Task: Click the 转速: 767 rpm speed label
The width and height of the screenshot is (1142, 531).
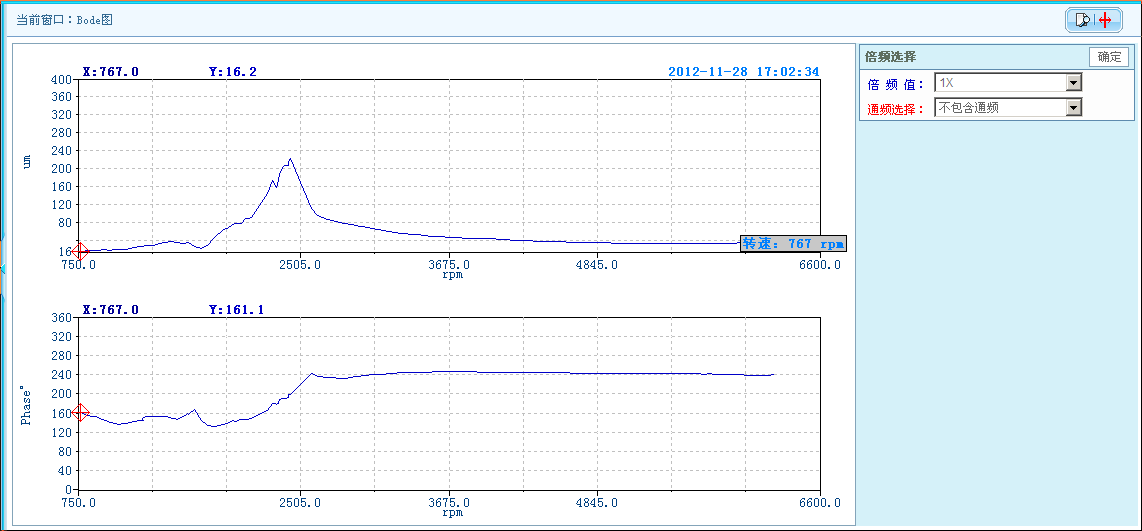Action: pos(793,243)
